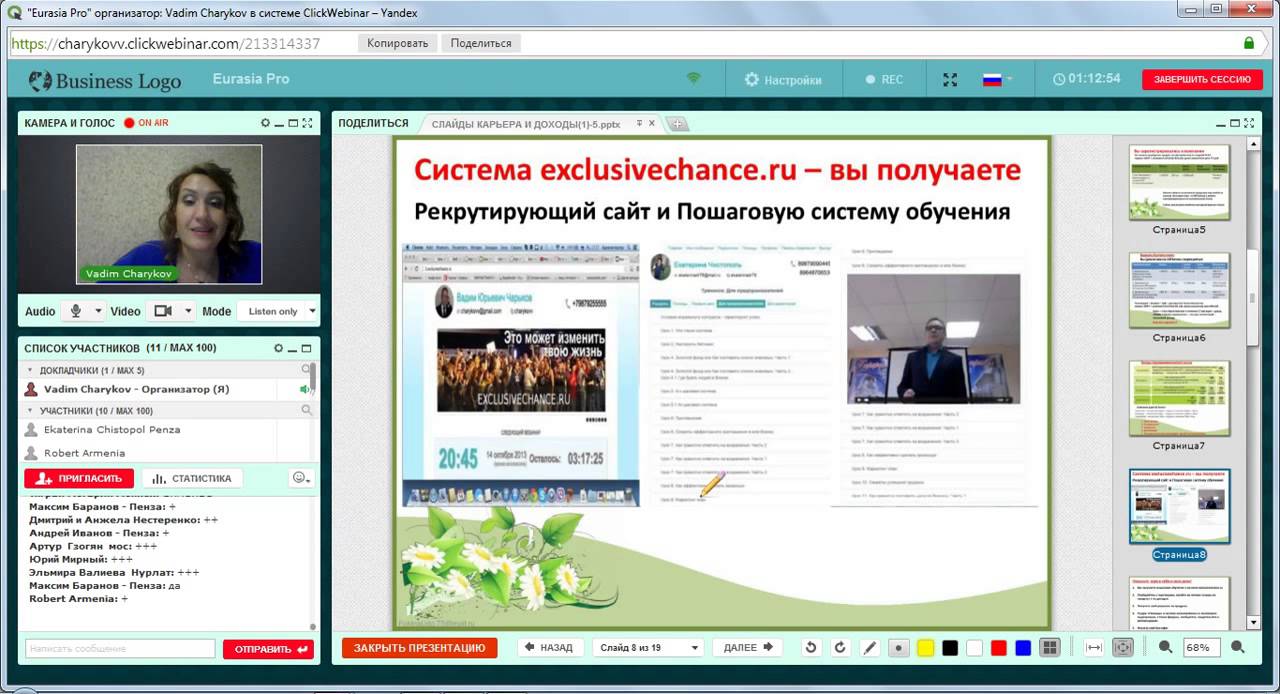Advance to next slide with ДАЛЕЕ
The image size is (1280, 694).
(748, 647)
